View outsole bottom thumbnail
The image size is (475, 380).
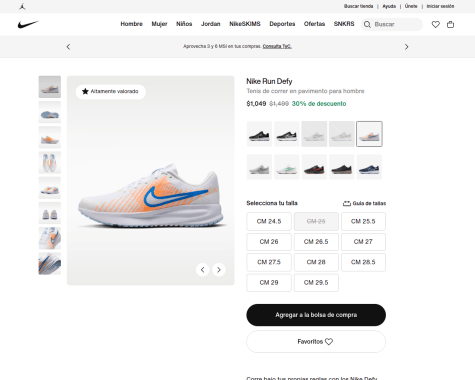(50, 112)
